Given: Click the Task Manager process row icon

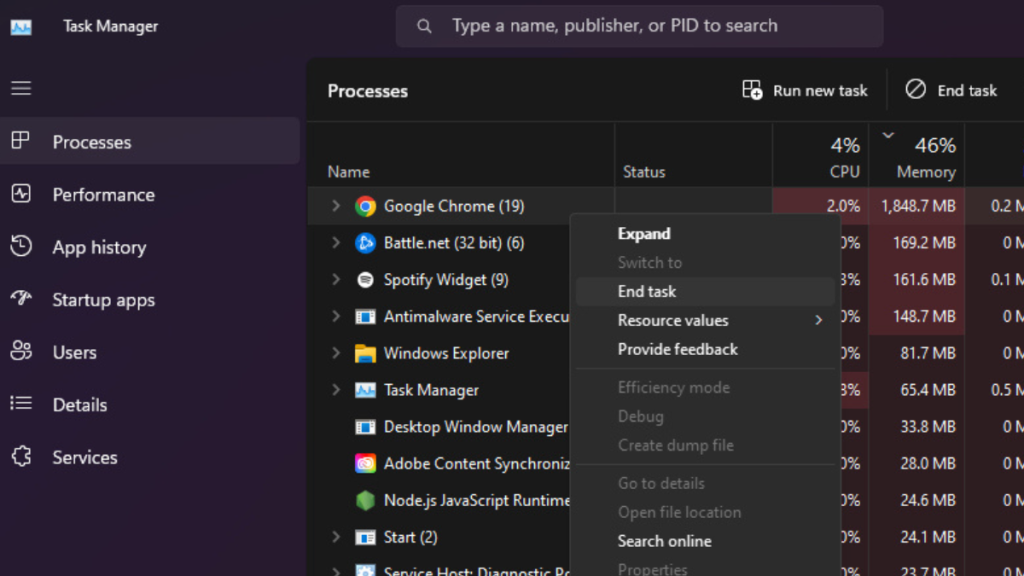Looking at the screenshot, I should pos(365,390).
